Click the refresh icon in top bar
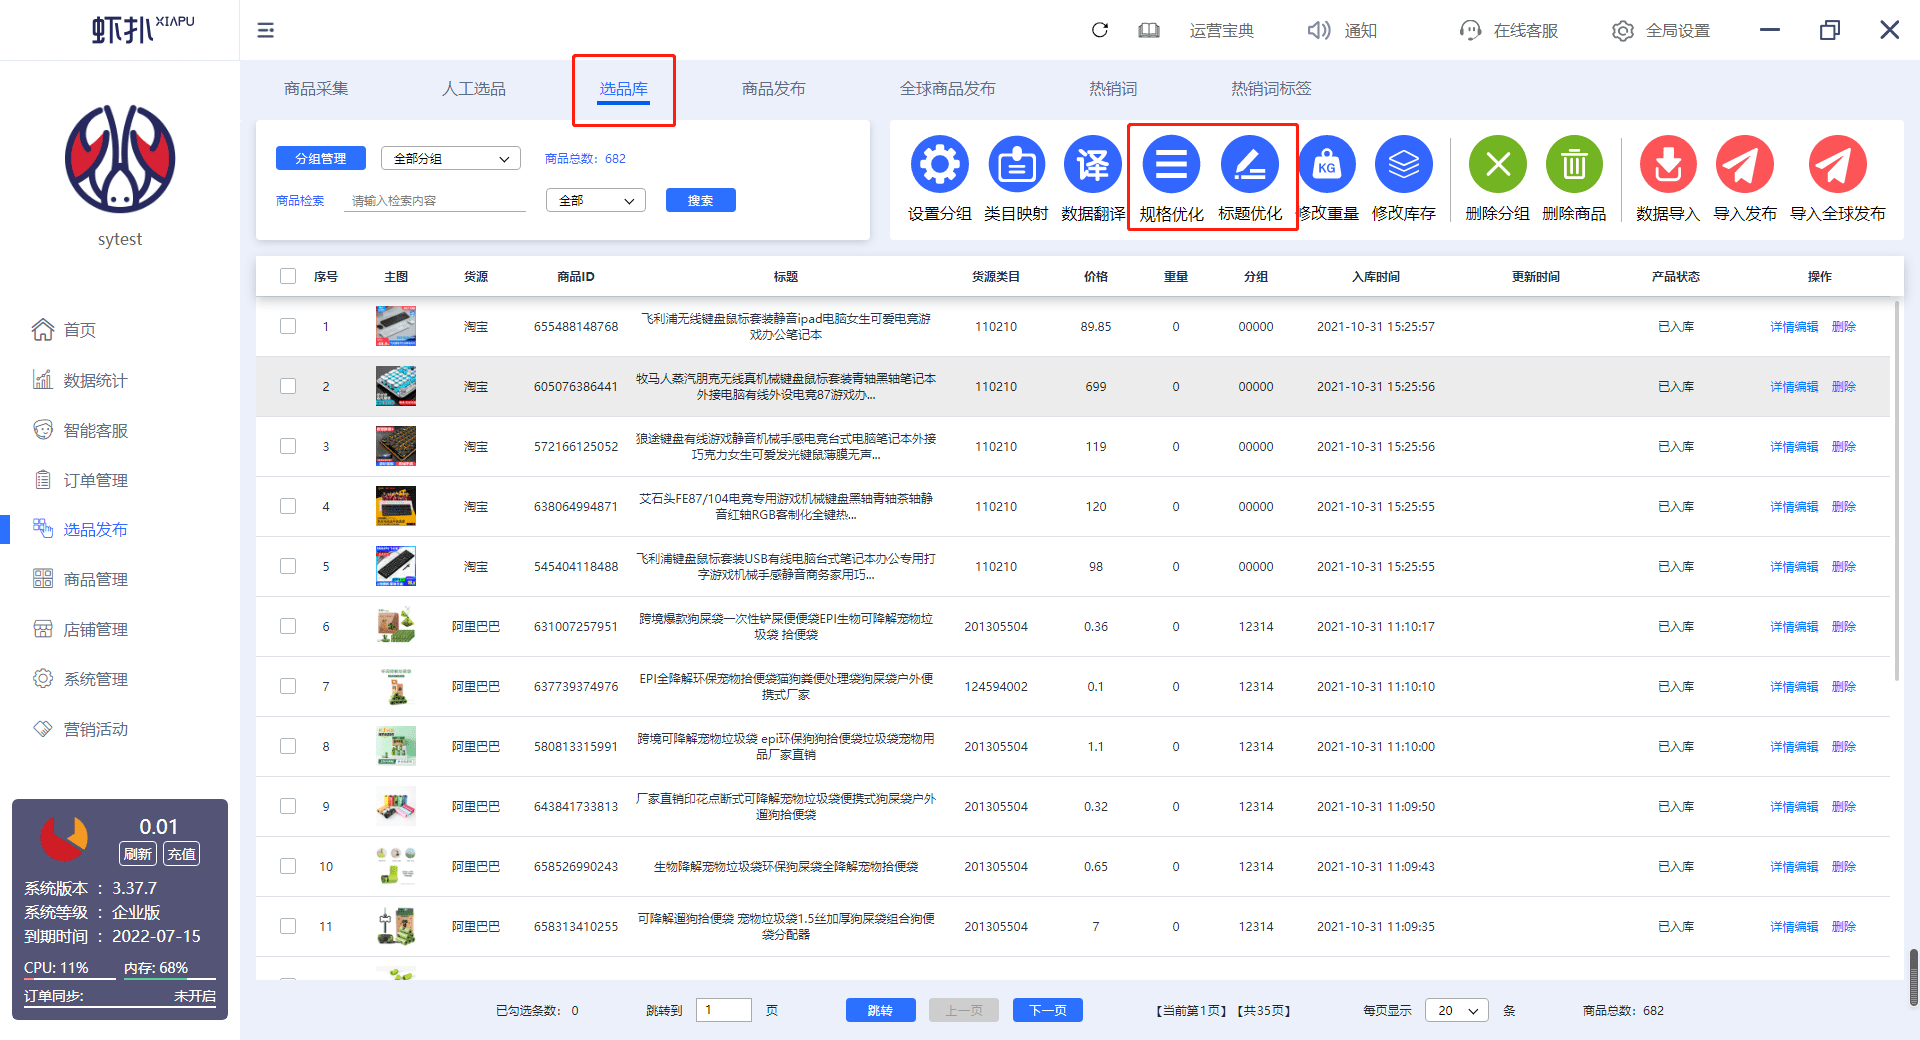 (x=1100, y=30)
